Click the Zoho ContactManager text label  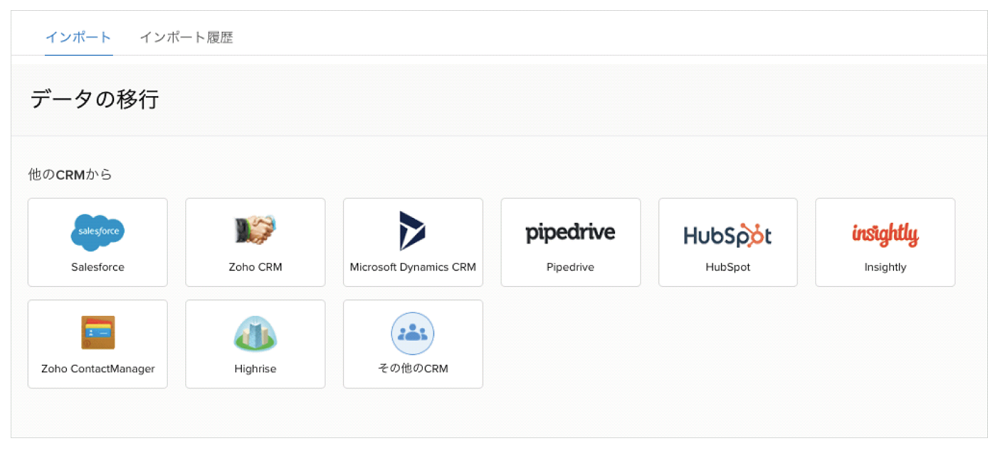click(x=98, y=368)
